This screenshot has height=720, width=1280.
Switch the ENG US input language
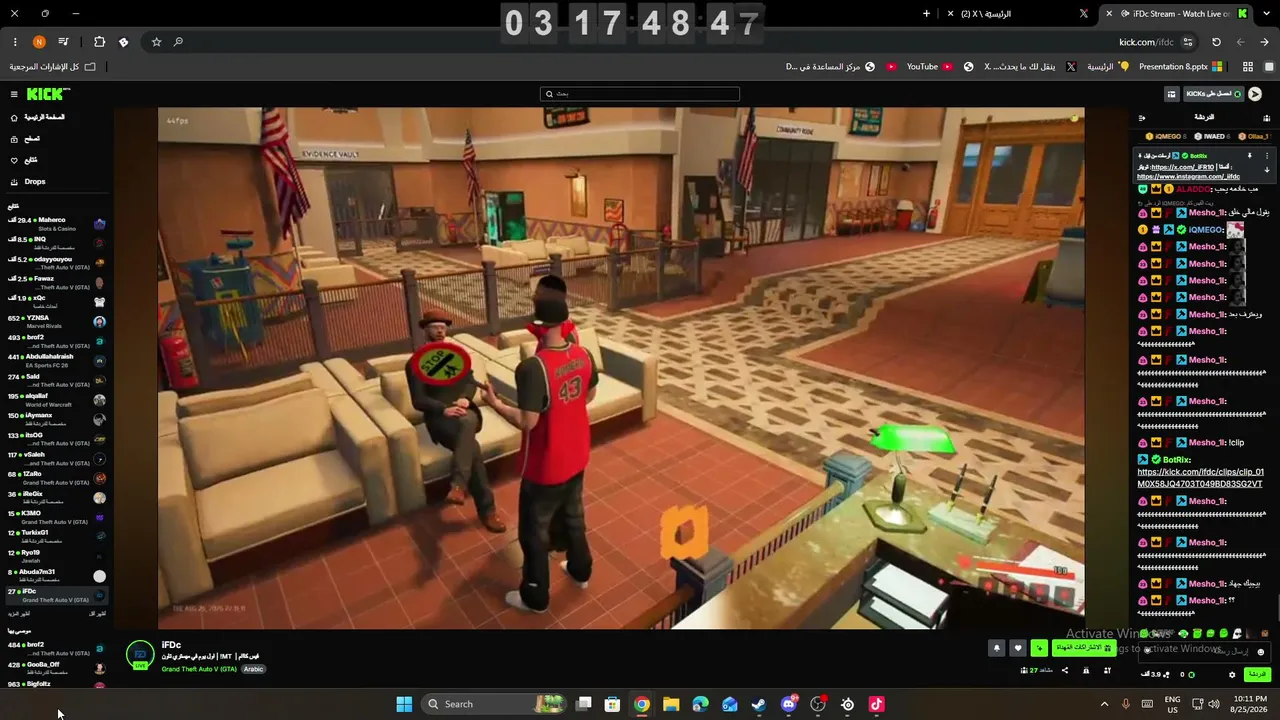[x=1173, y=704]
